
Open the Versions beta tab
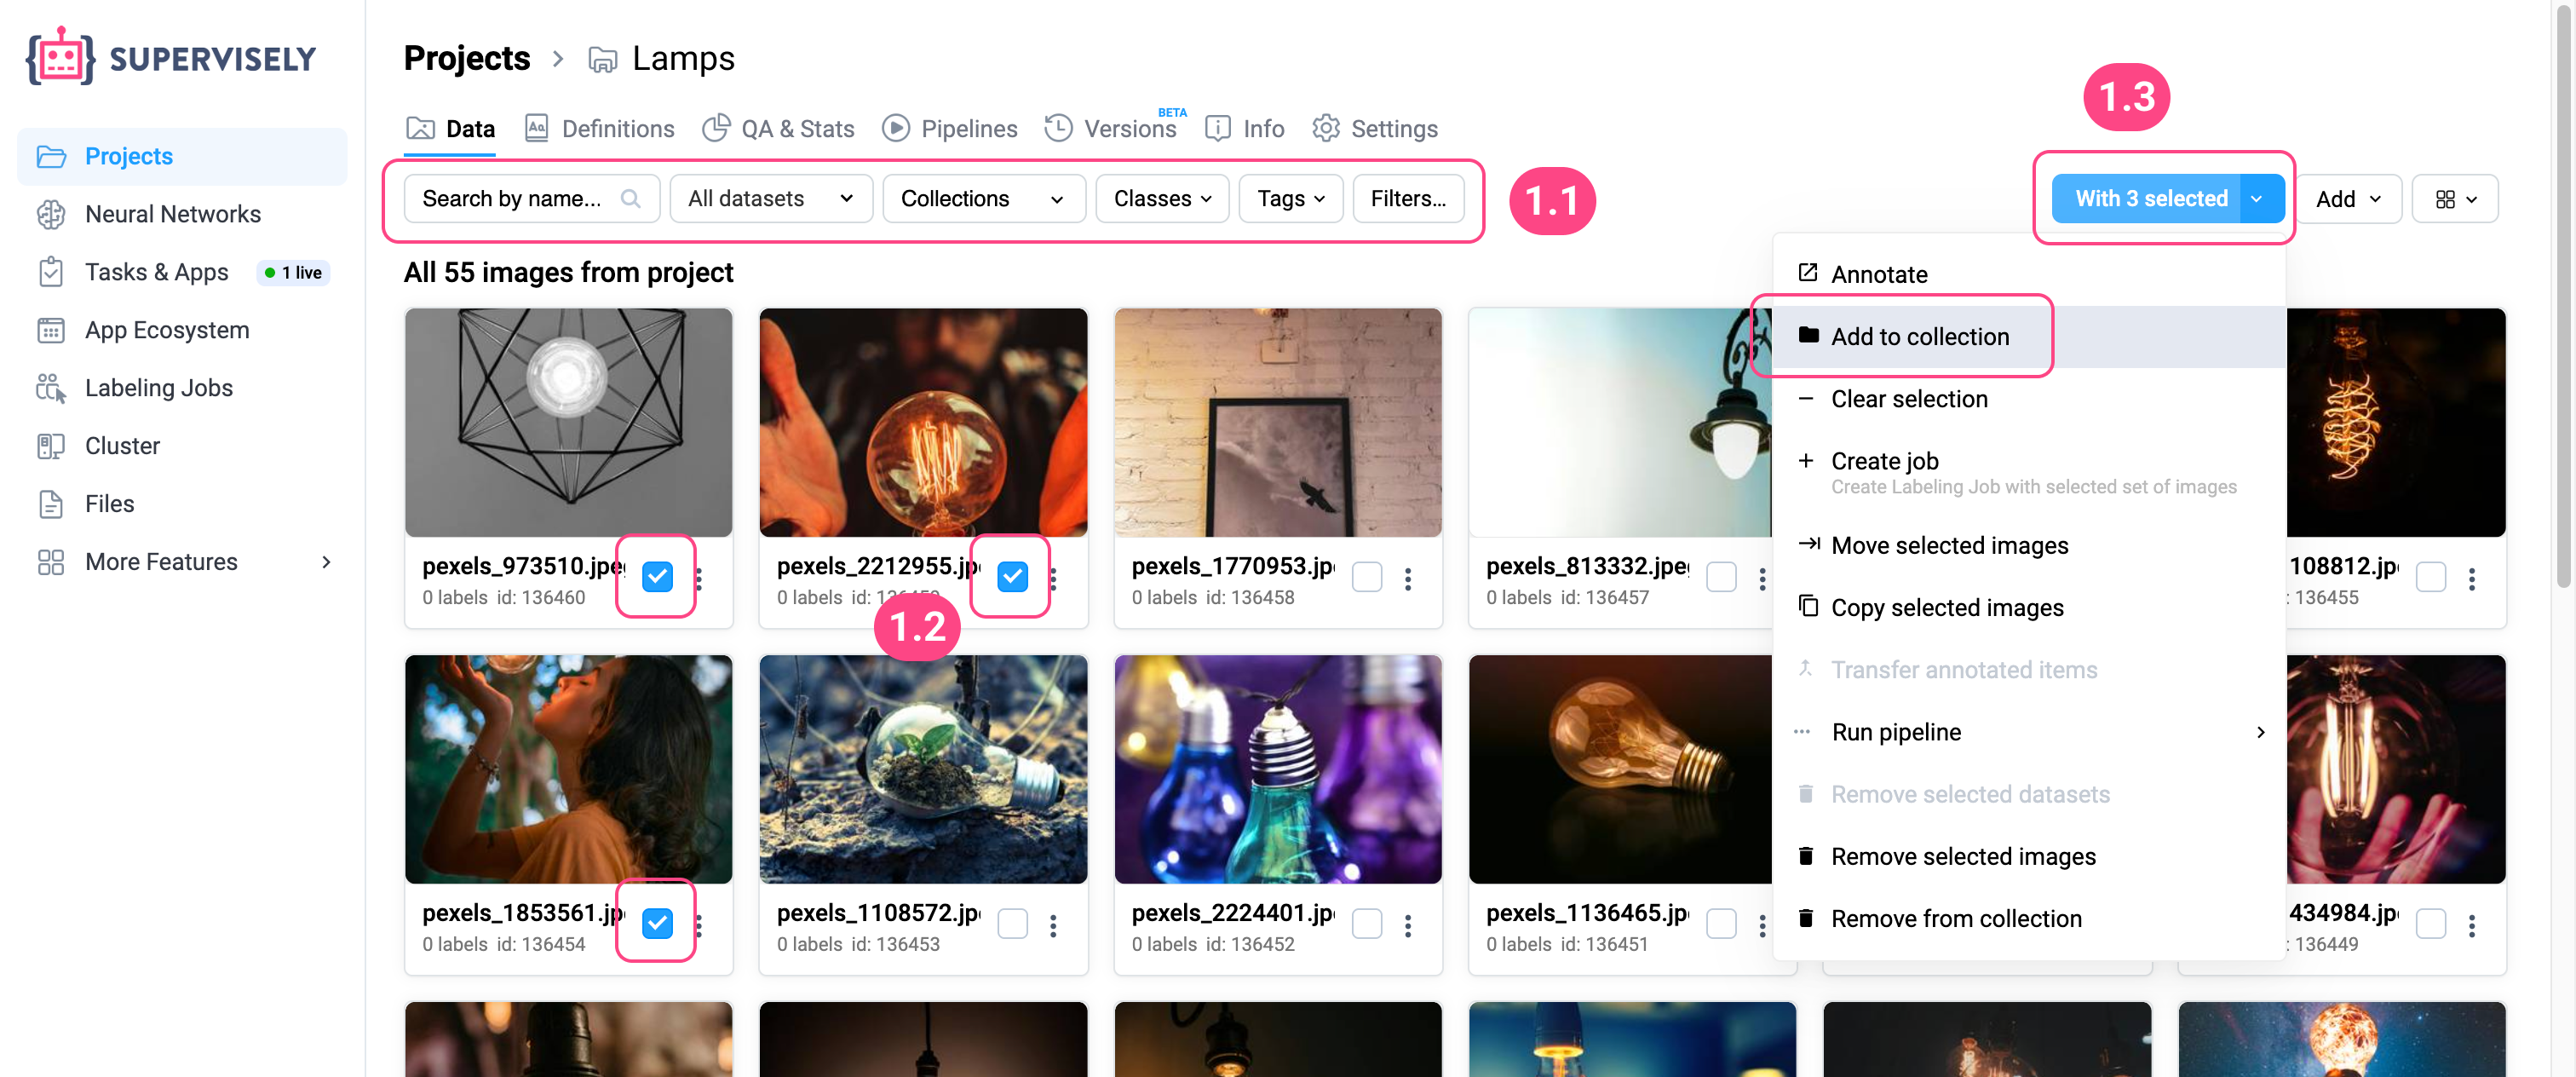pos(1115,127)
